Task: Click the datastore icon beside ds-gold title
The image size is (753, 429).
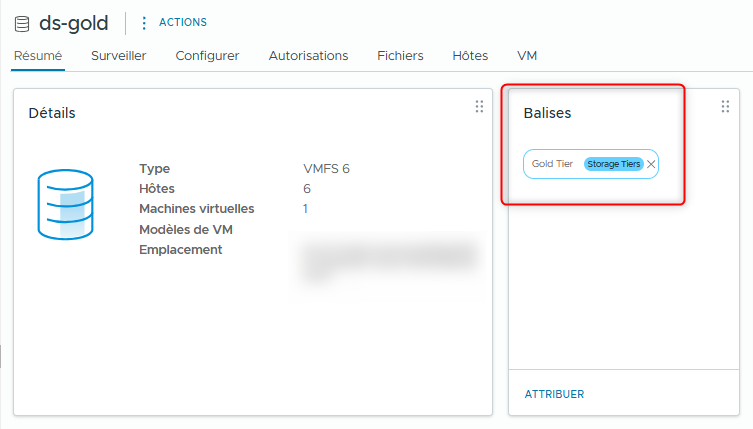Action: point(21,23)
